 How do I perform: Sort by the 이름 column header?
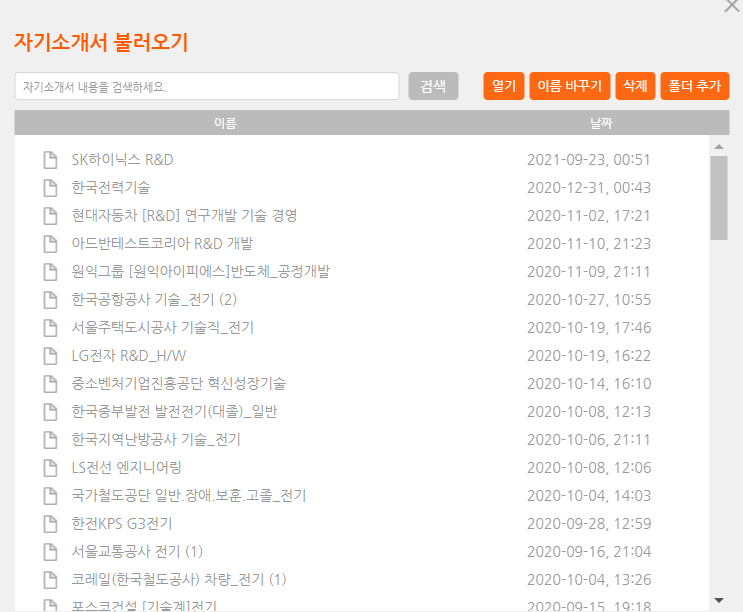pos(225,123)
